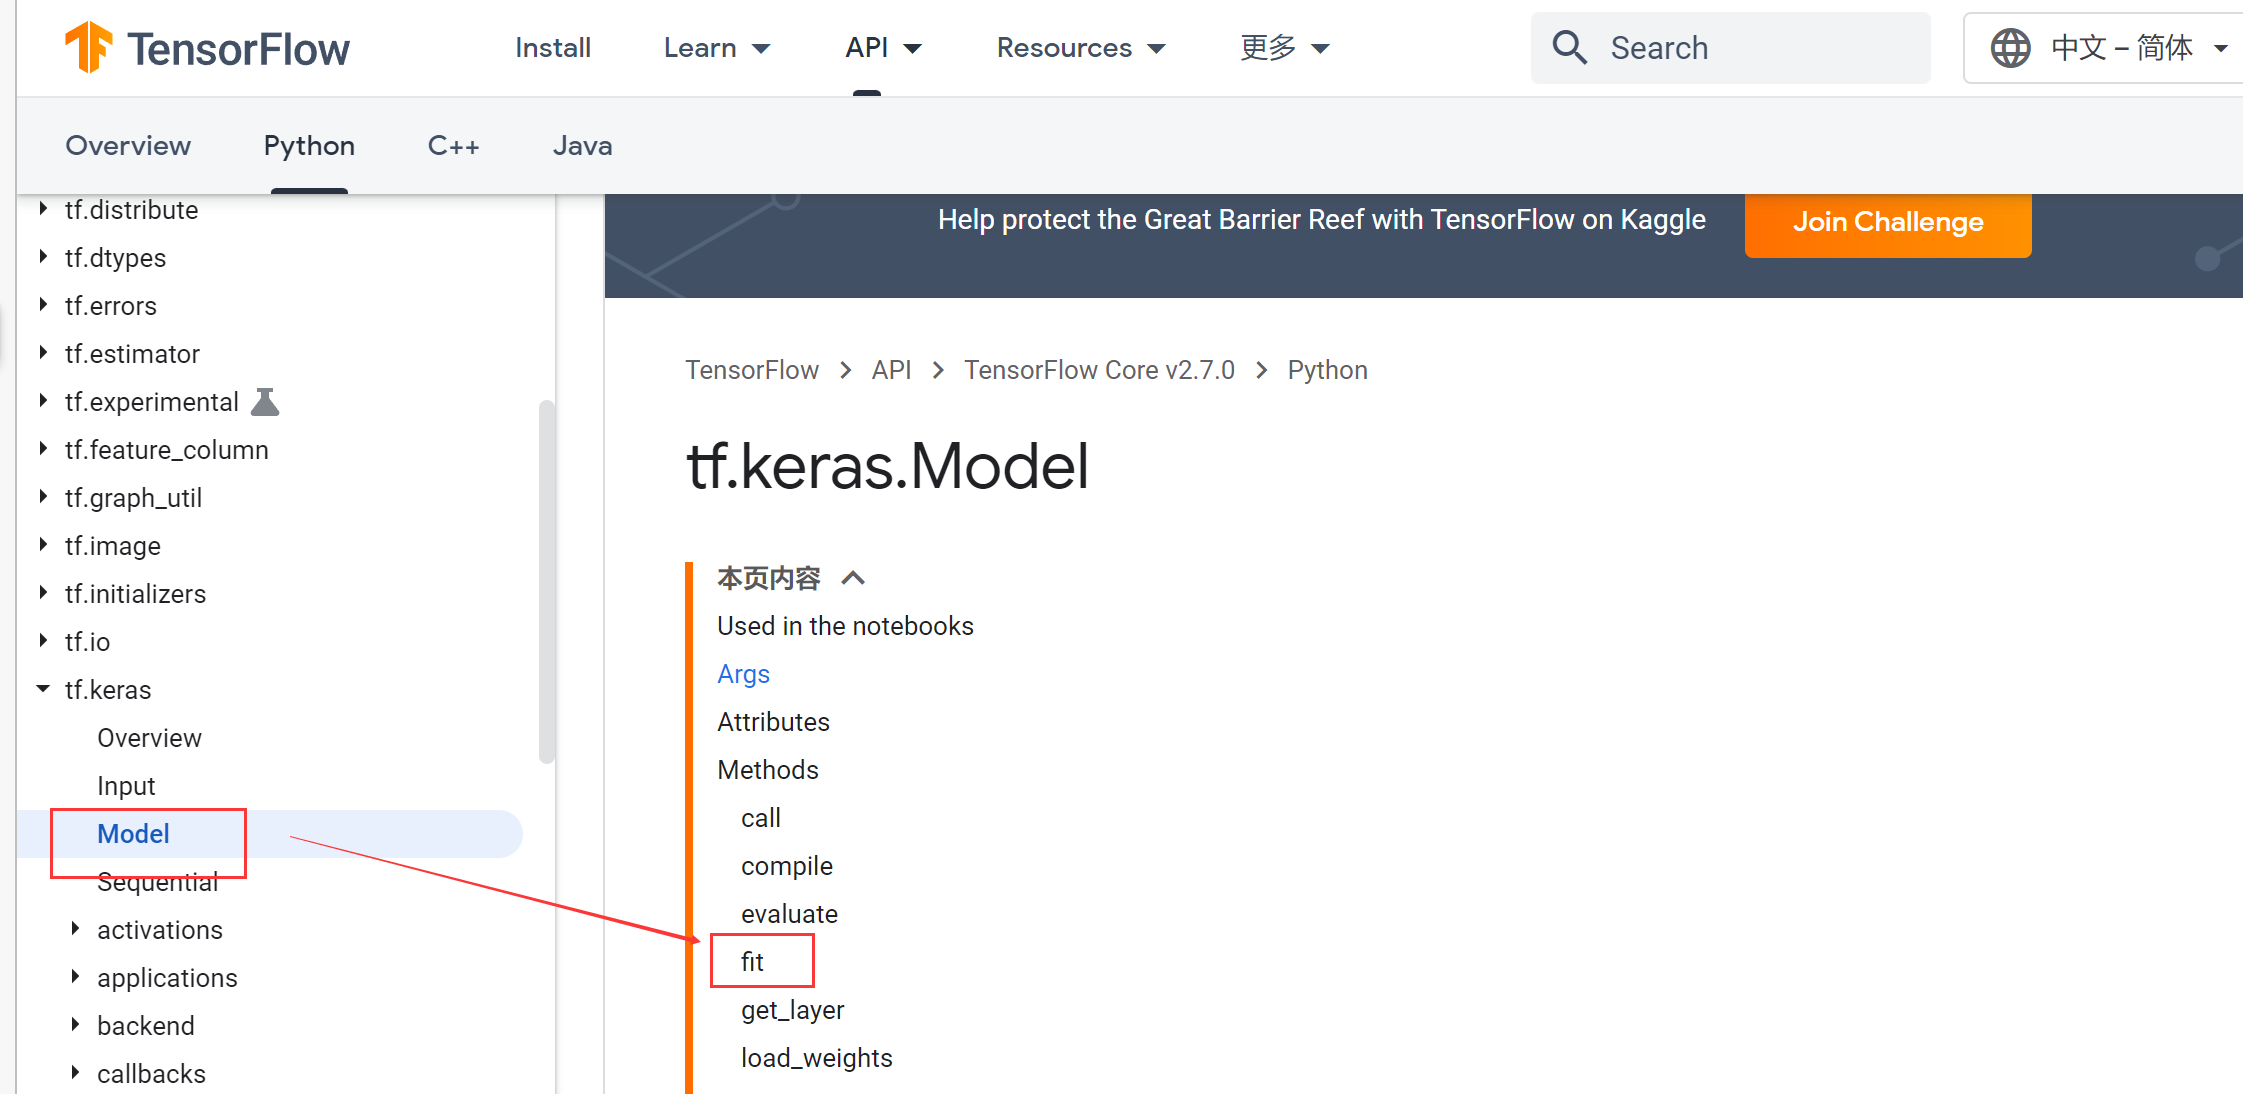Expand the tf.graph_util tree node
Screen dimensions: 2243x1094
click(x=43, y=497)
